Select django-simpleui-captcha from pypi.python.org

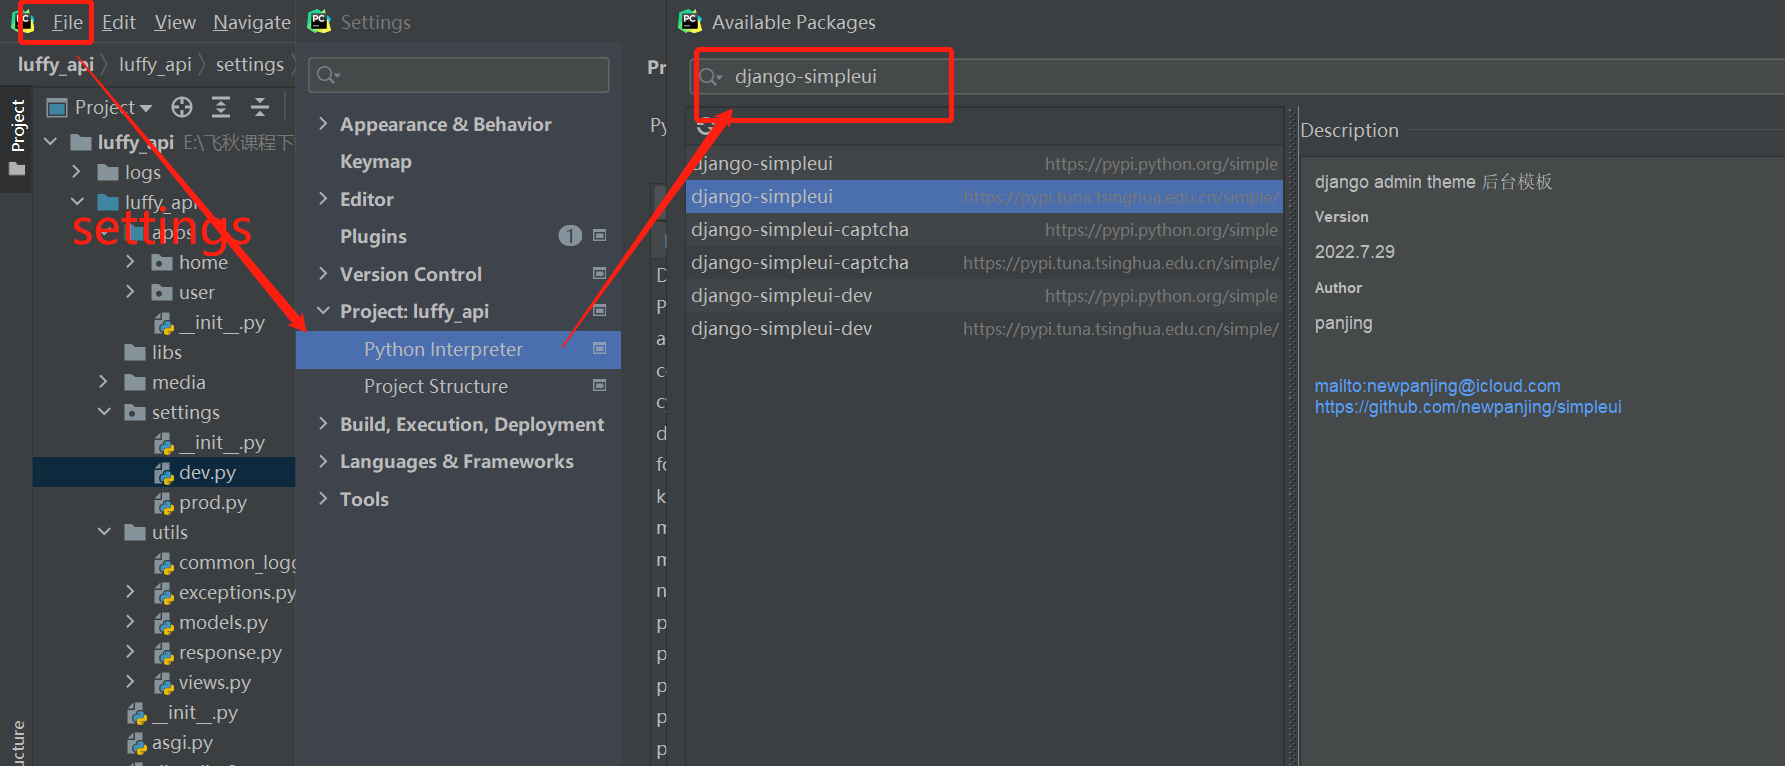coord(984,230)
